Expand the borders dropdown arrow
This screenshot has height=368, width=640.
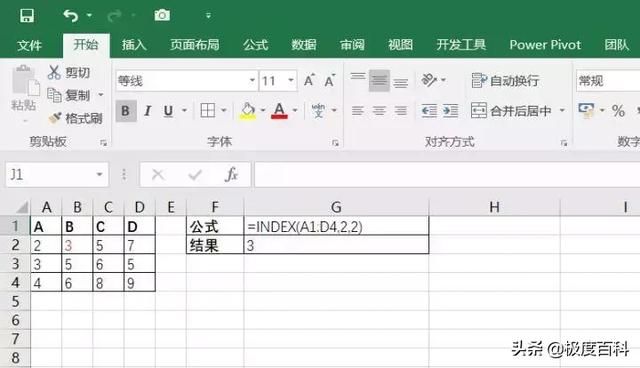pos(224,111)
